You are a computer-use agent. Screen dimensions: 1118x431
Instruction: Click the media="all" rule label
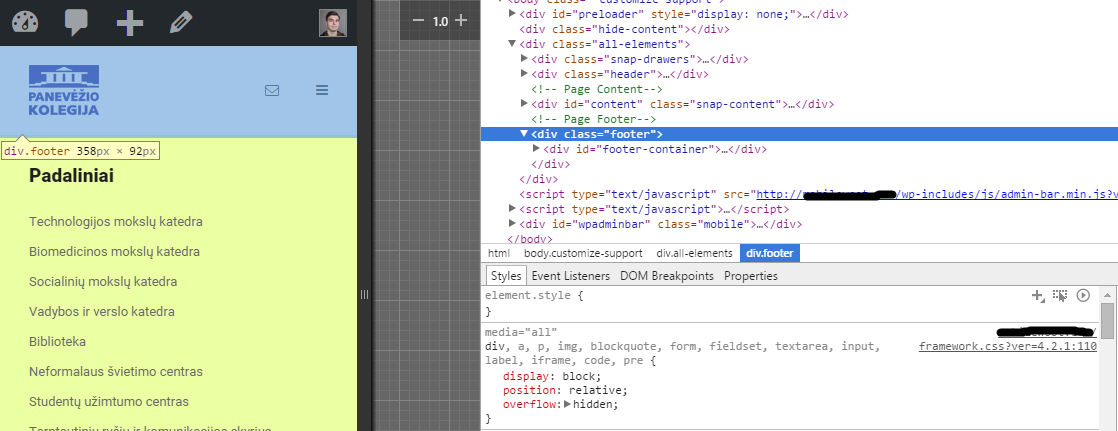(x=520, y=333)
